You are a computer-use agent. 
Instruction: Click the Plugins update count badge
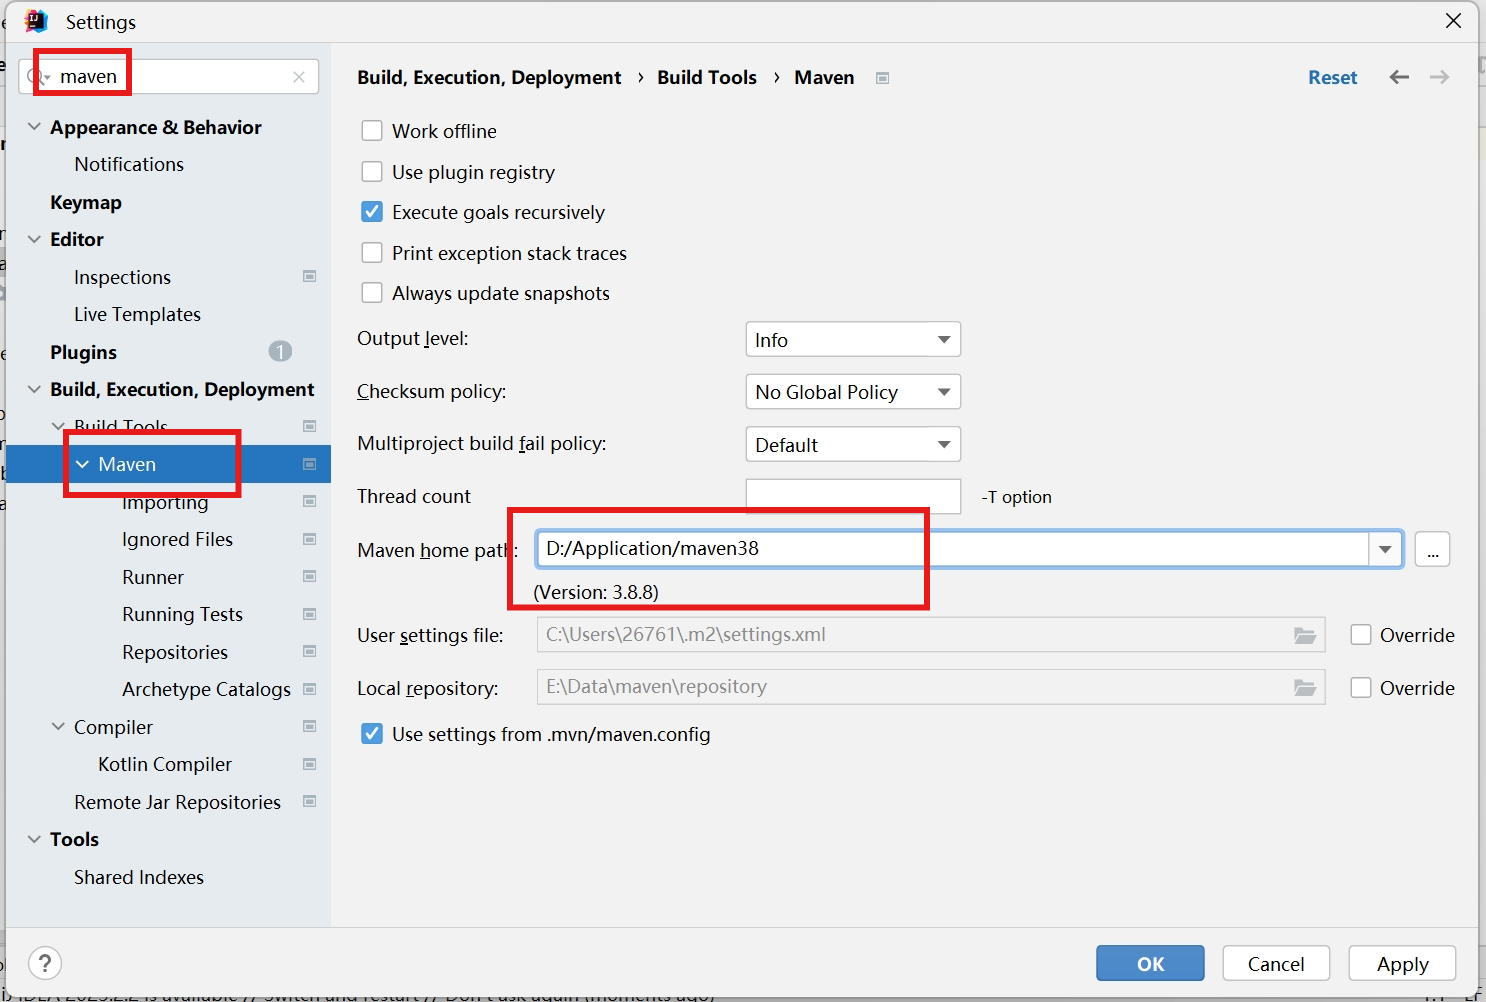click(280, 351)
